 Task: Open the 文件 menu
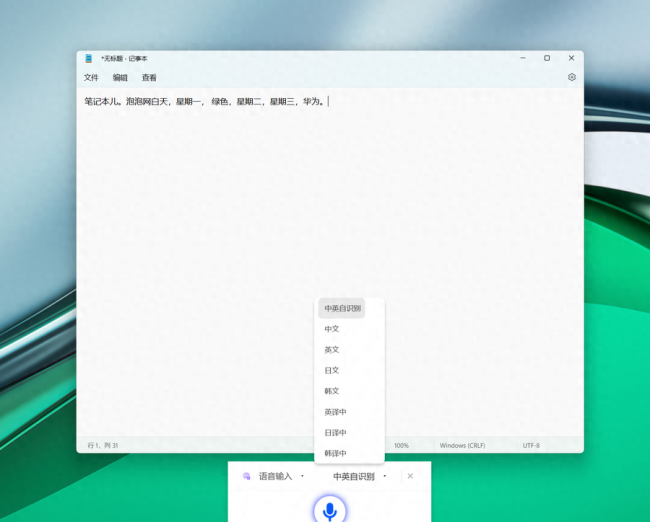pyautogui.click(x=91, y=78)
